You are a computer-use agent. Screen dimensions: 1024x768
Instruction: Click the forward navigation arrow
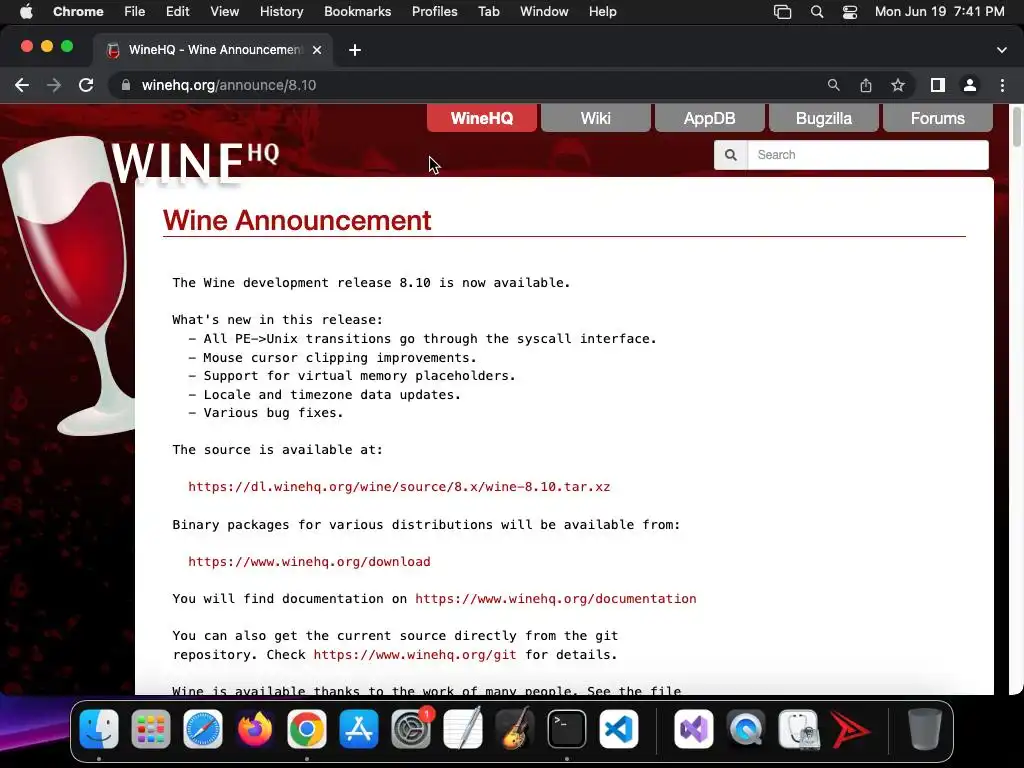(x=54, y=85)
